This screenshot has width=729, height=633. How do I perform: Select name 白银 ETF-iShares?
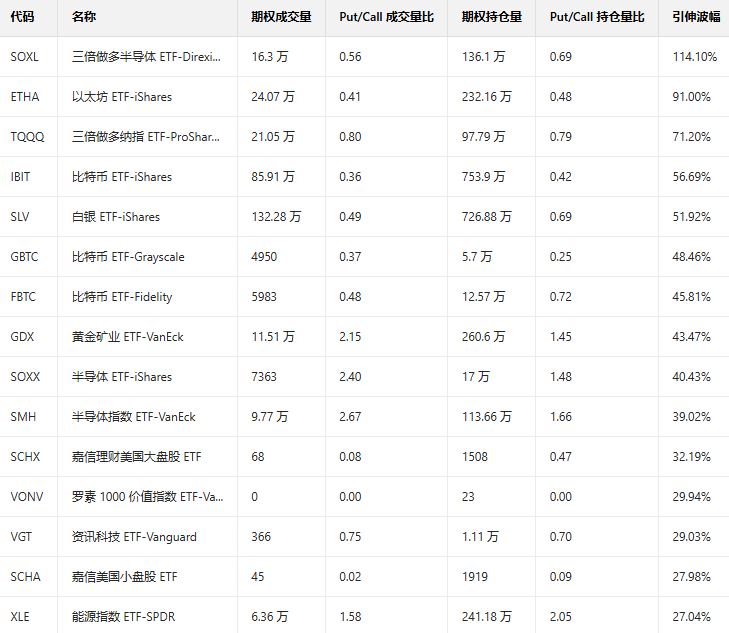[x=116, y=217]
